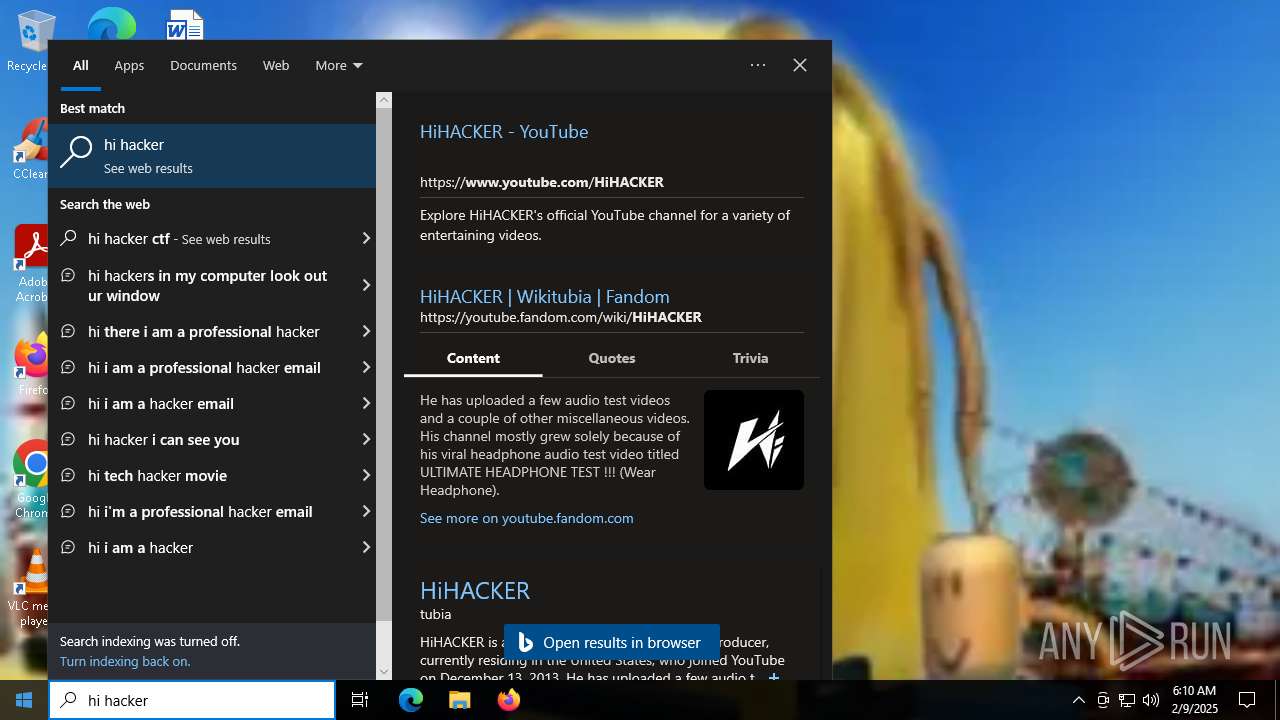
Task: Expand arrow for 'hi i'm a professional hacker email'
Action: 366,511
